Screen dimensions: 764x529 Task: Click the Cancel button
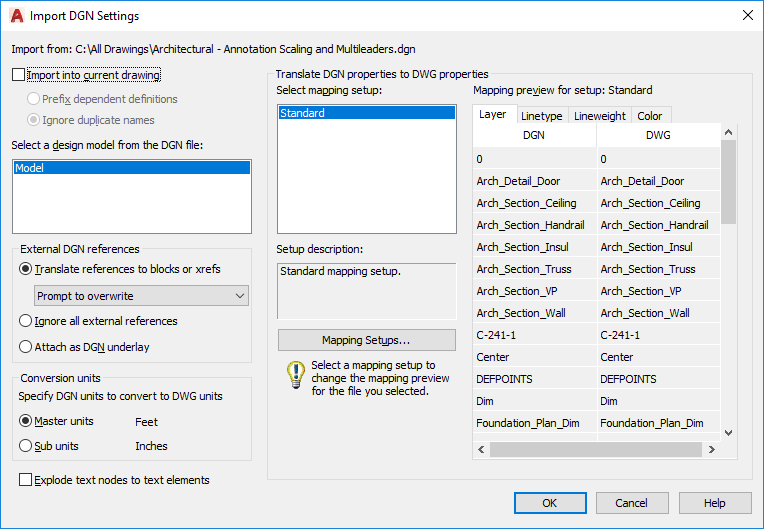[632, 503]
